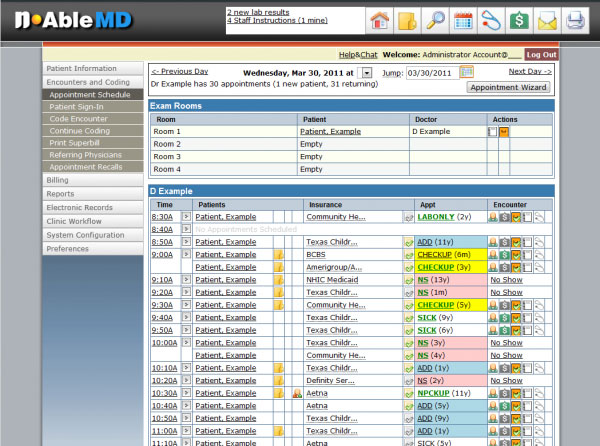
Task: Click the Log Out button
Action: [x=541, y=55]
